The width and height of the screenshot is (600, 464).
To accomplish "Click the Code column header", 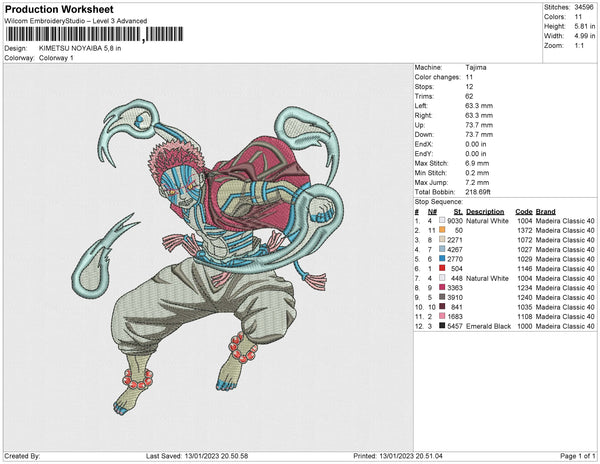I will (x=523, y=212).
